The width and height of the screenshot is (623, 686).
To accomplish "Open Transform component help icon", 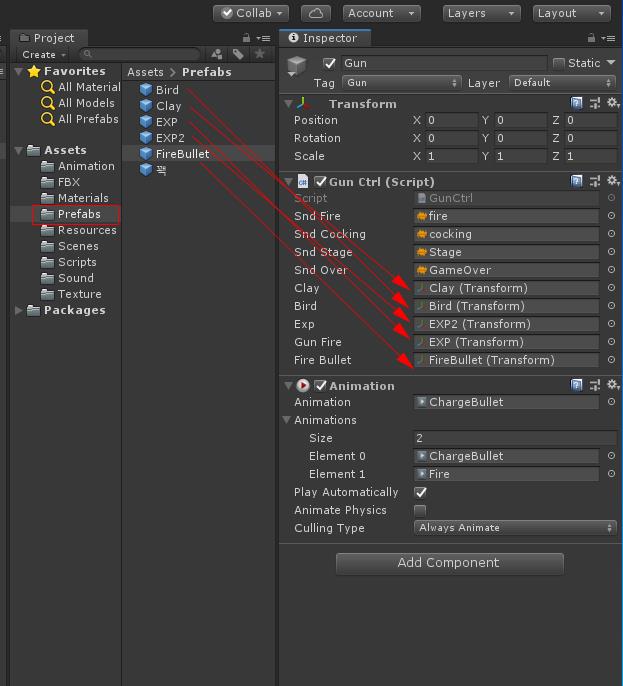I will click(x=577, y=103).
